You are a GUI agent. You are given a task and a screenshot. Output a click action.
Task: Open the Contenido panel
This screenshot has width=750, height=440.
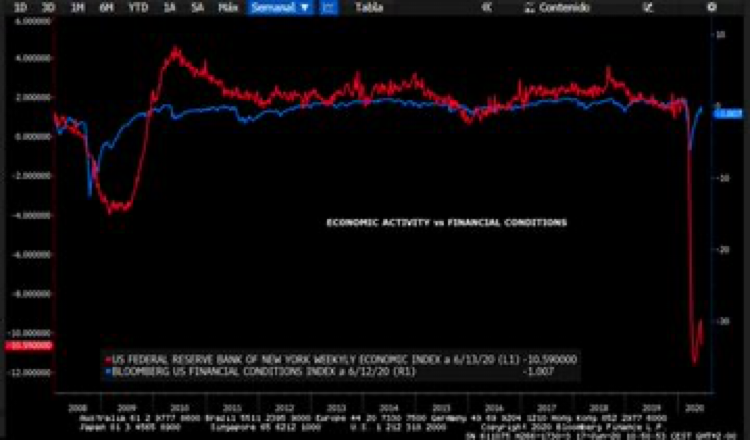click(560, 7)
